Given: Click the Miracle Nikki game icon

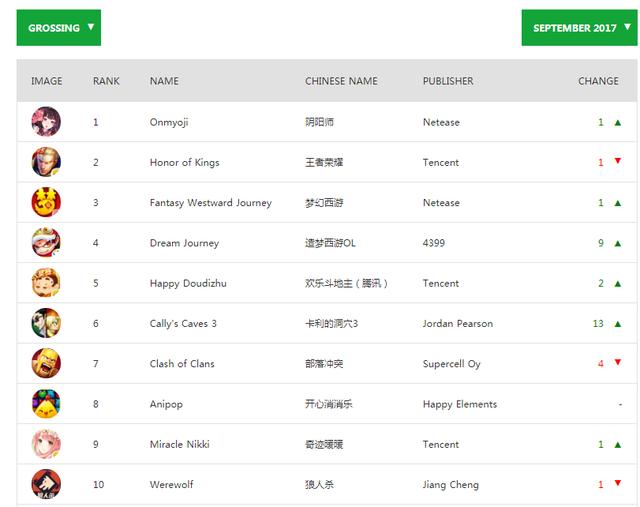Looking at the screenshot, I should pyautogui.click(x=46, y=444).
